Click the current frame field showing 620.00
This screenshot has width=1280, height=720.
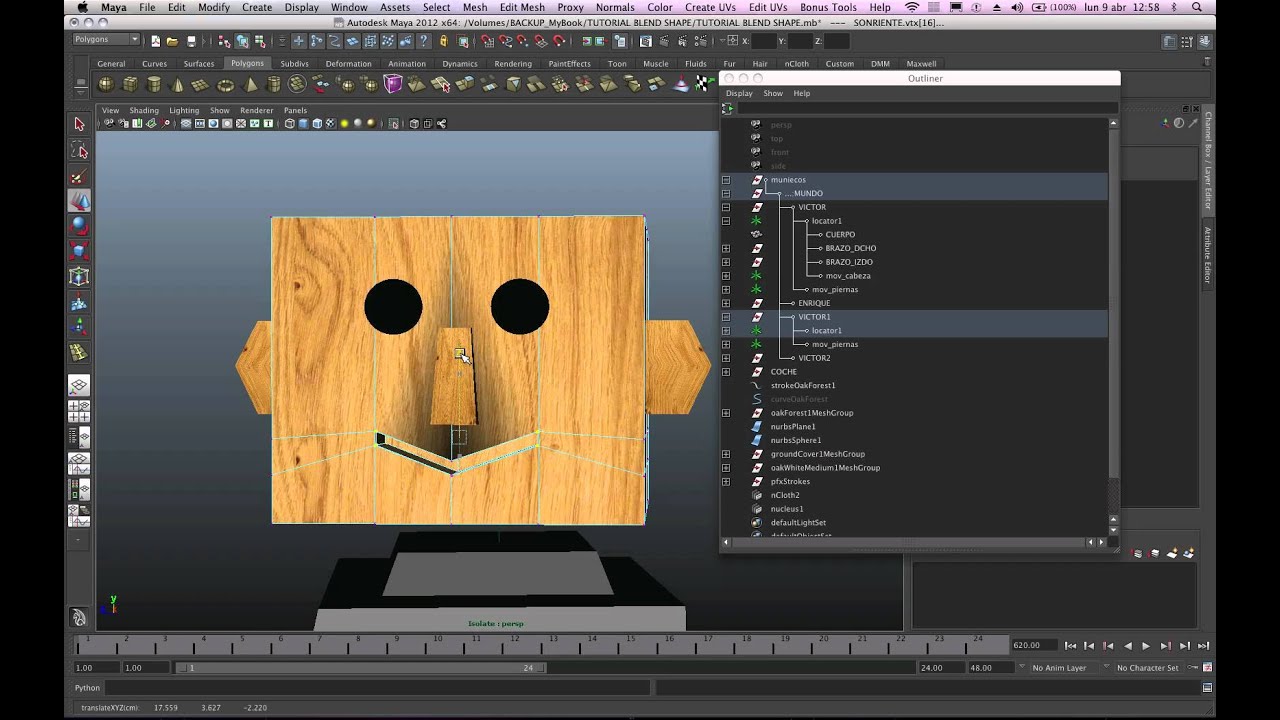[1033, 646]
